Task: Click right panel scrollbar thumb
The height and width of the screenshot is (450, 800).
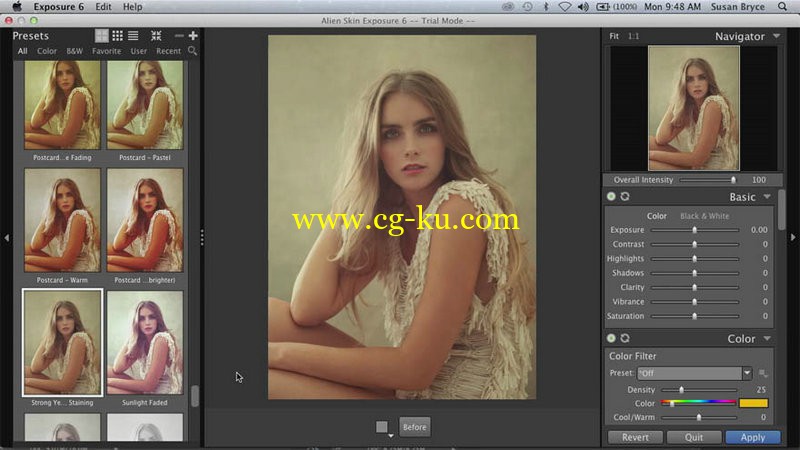Action: pos(782,210)
